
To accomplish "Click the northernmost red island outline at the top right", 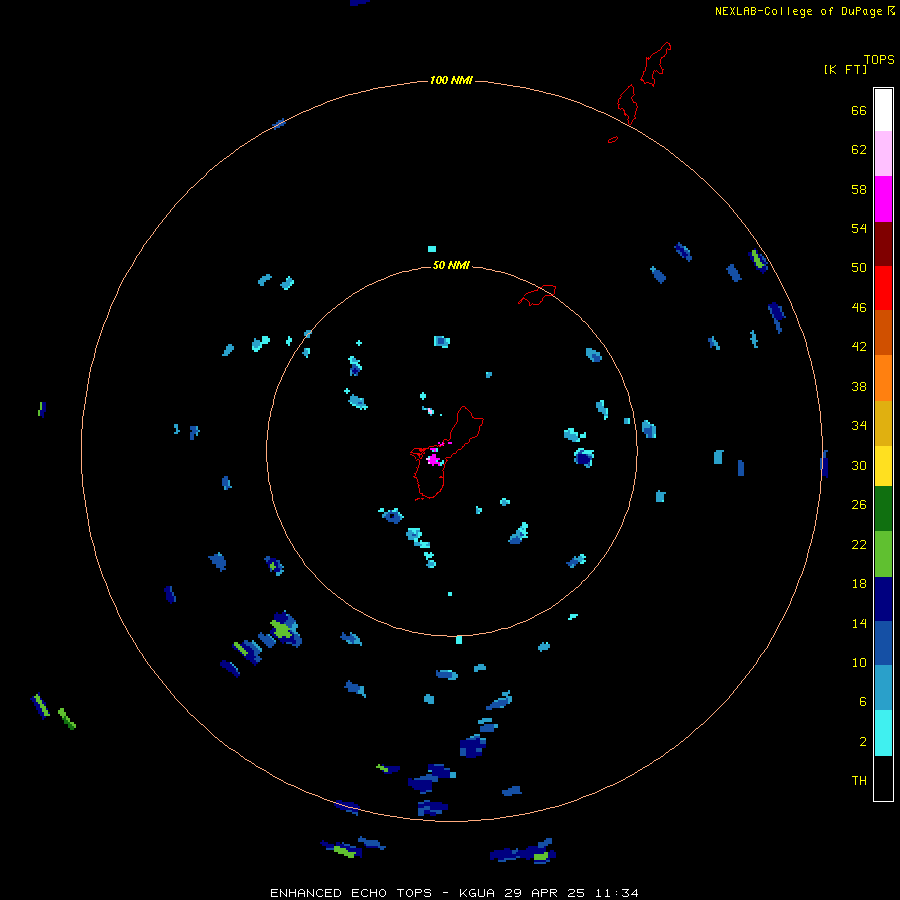I will (x=655, y=64).
